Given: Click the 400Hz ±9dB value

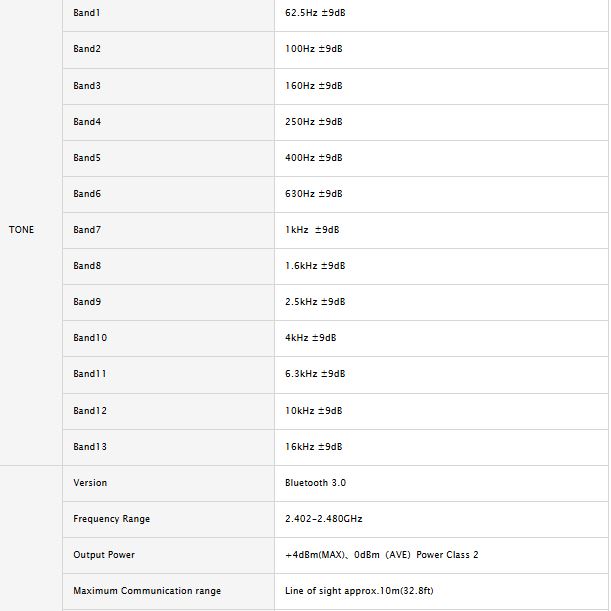Looking at the screenshot, I should click(x=314, y=158).
